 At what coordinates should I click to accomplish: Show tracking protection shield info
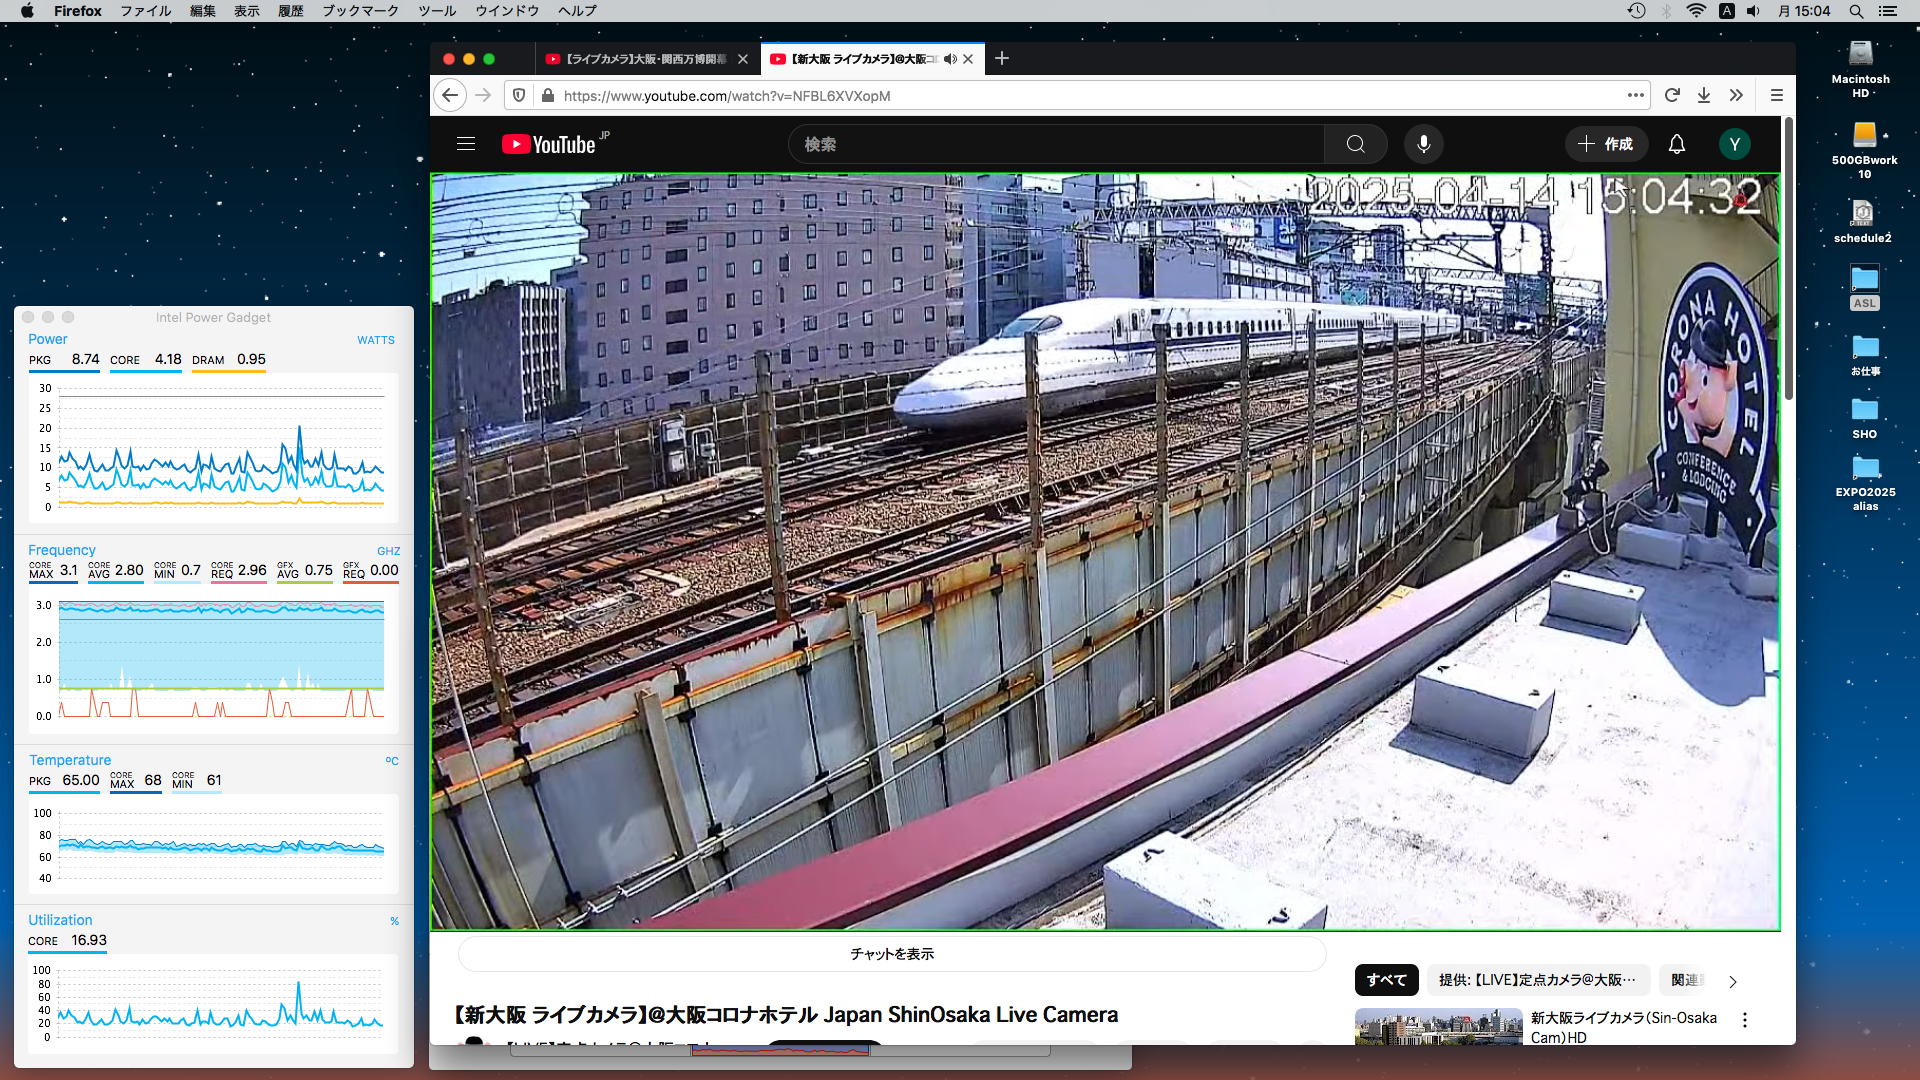point(519,95)
